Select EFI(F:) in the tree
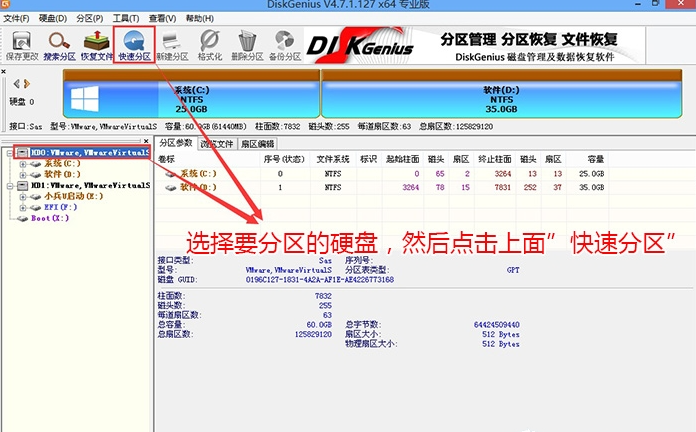The width and height of the screenshot is (696, 432). point(60,207)
